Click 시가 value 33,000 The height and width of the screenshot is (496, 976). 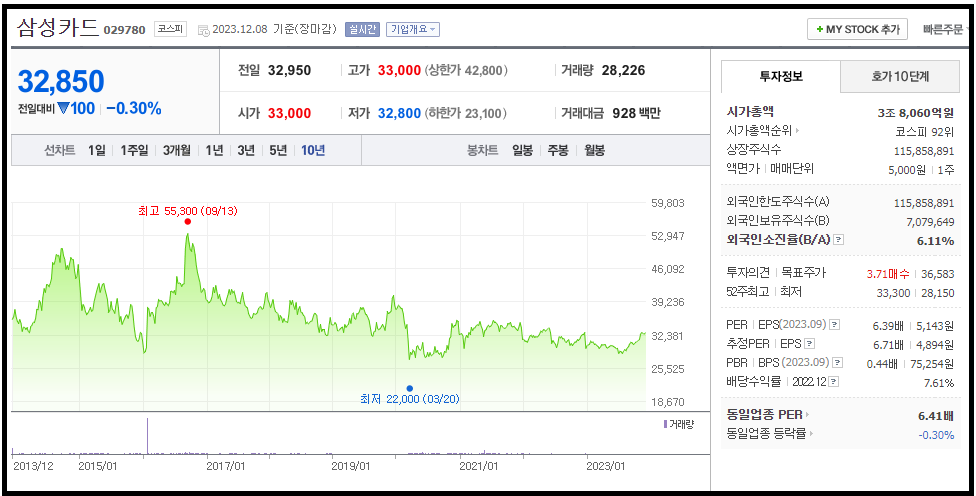(x=289, y=113)
